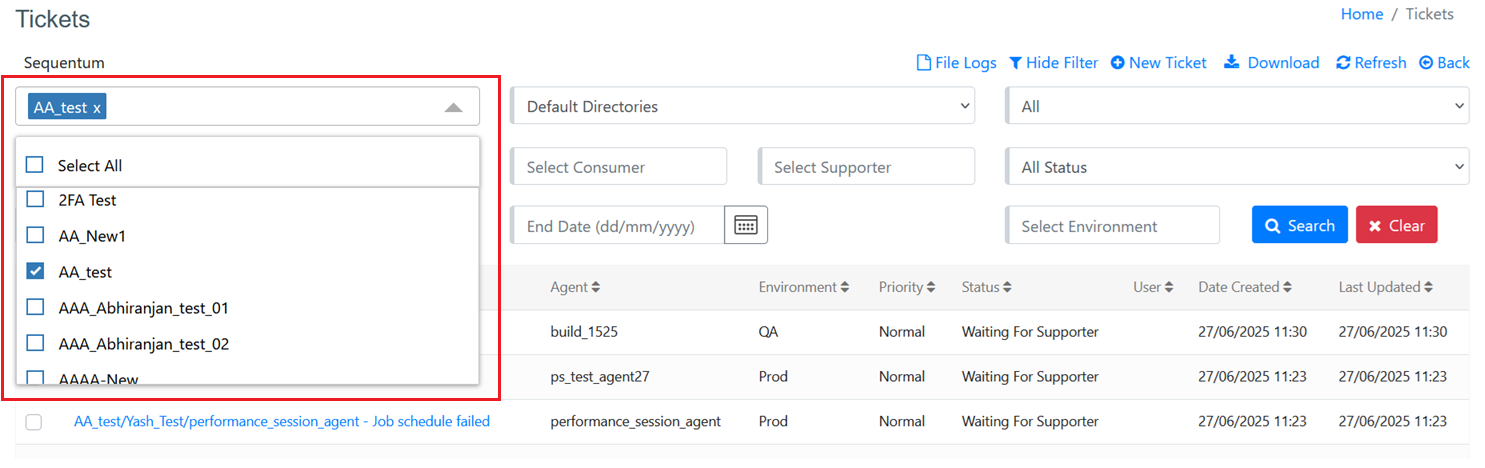The image size is (1485, 468).
Task: Enable the AAA_Abhiranjan_test_01 option
Action: (35, 308)
